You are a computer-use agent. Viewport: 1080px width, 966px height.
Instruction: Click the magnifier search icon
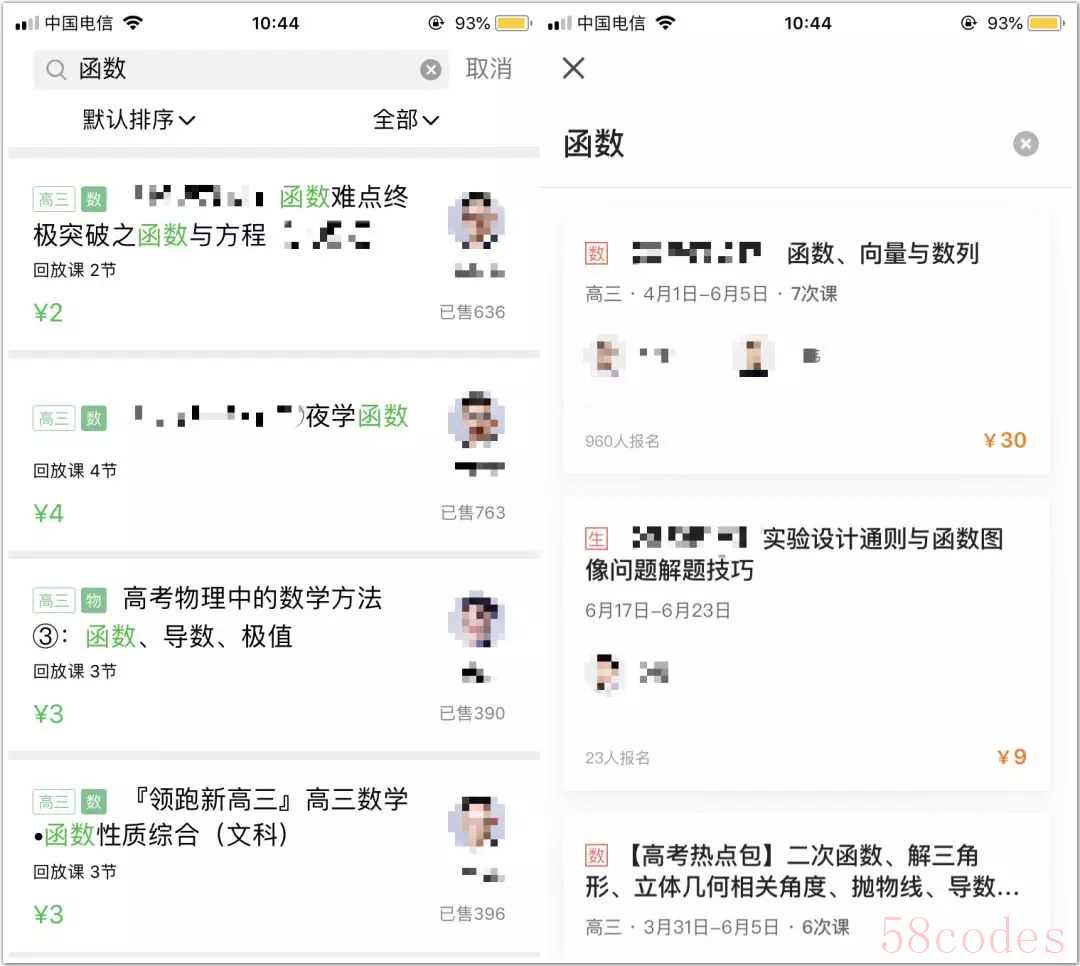pos(56,69)
